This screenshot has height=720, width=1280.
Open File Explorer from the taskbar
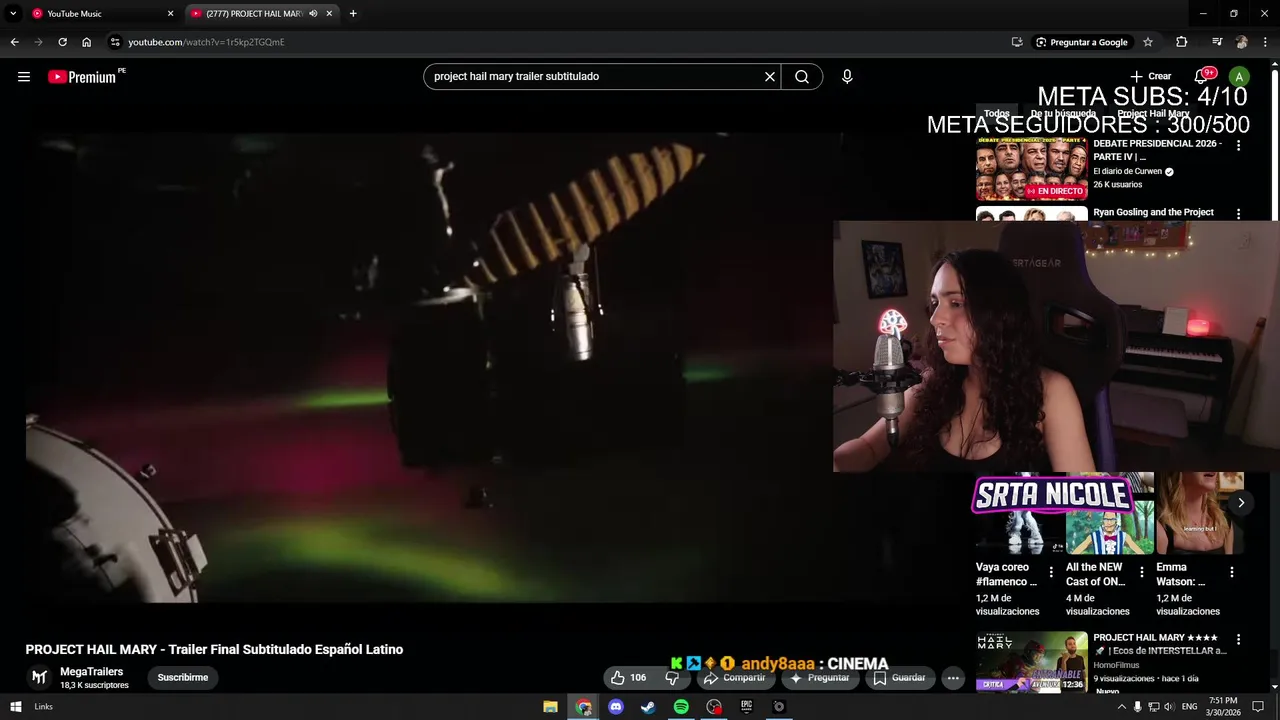click(550, 706)
